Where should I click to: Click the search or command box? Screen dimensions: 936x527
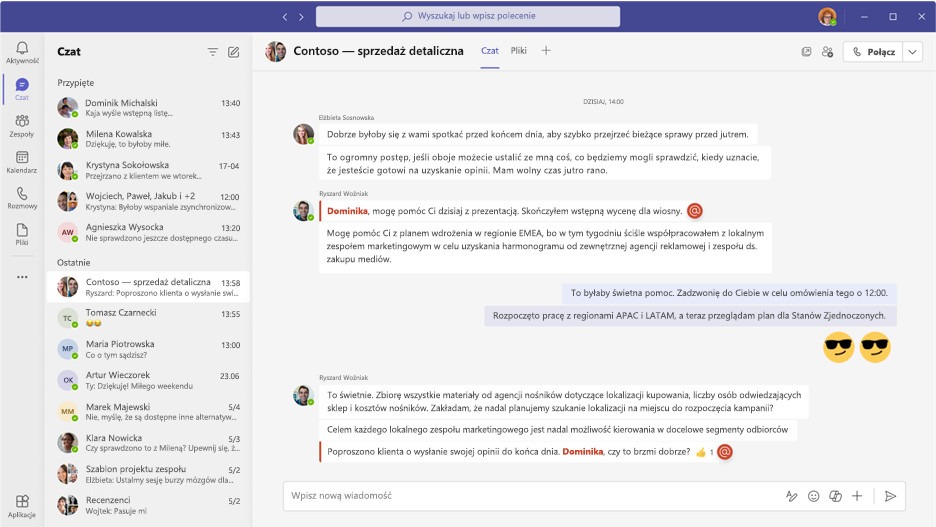(x=468, y=16)
